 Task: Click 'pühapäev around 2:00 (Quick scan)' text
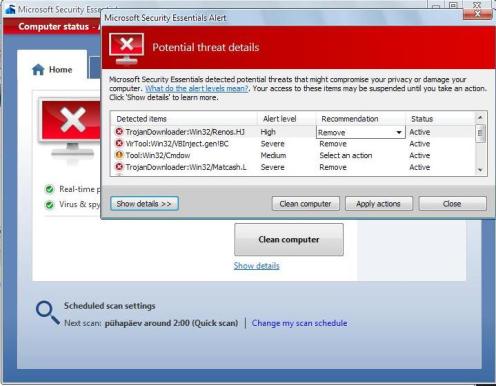(171, 323)
